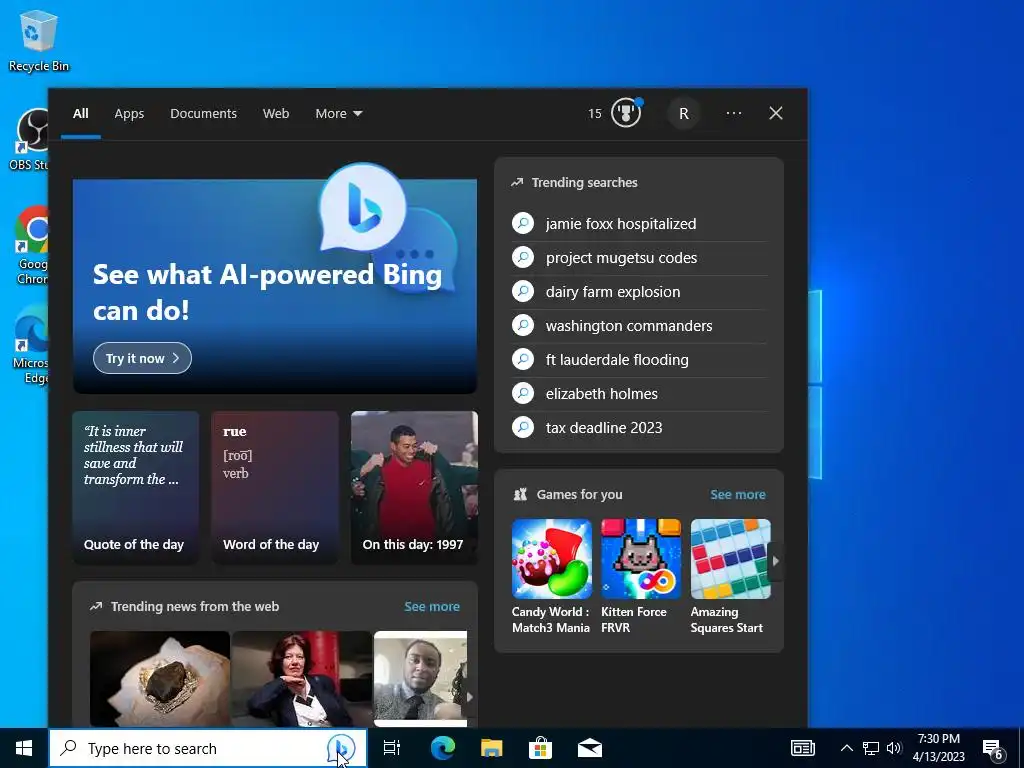This screenshot has height=768, width=1024.
Task: Click search icon beside jamie foxx hospitalized
Action: click(523, 223)
